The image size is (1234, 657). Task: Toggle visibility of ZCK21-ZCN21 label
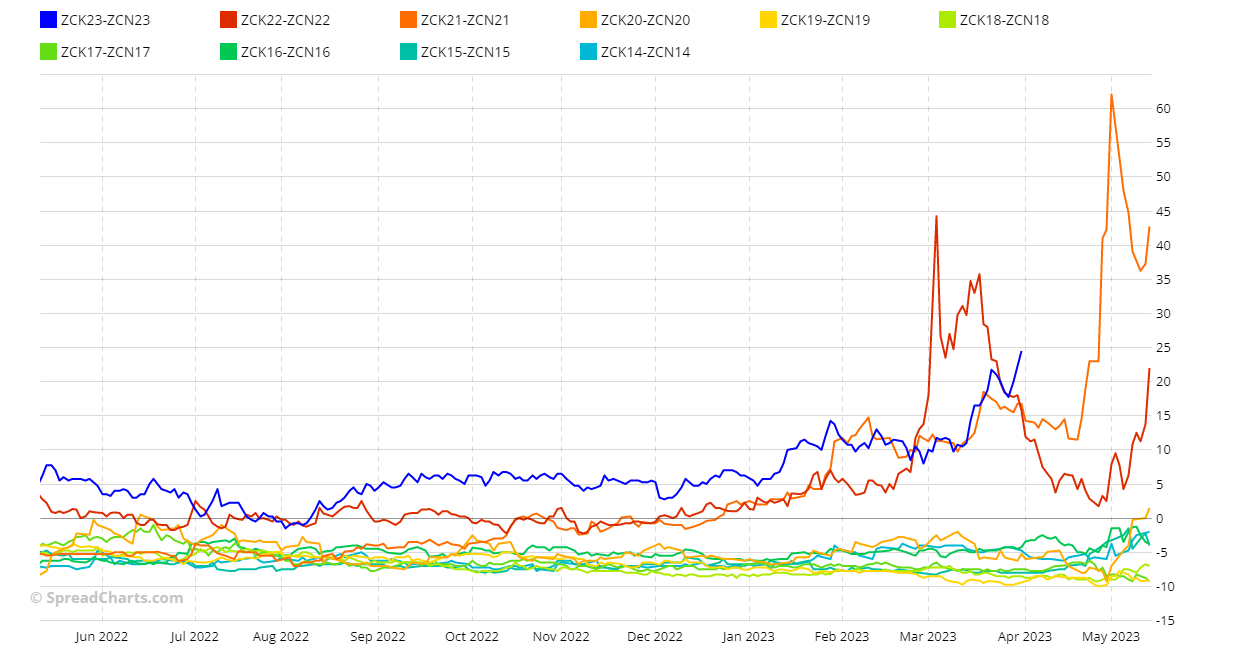coord(465,20)
